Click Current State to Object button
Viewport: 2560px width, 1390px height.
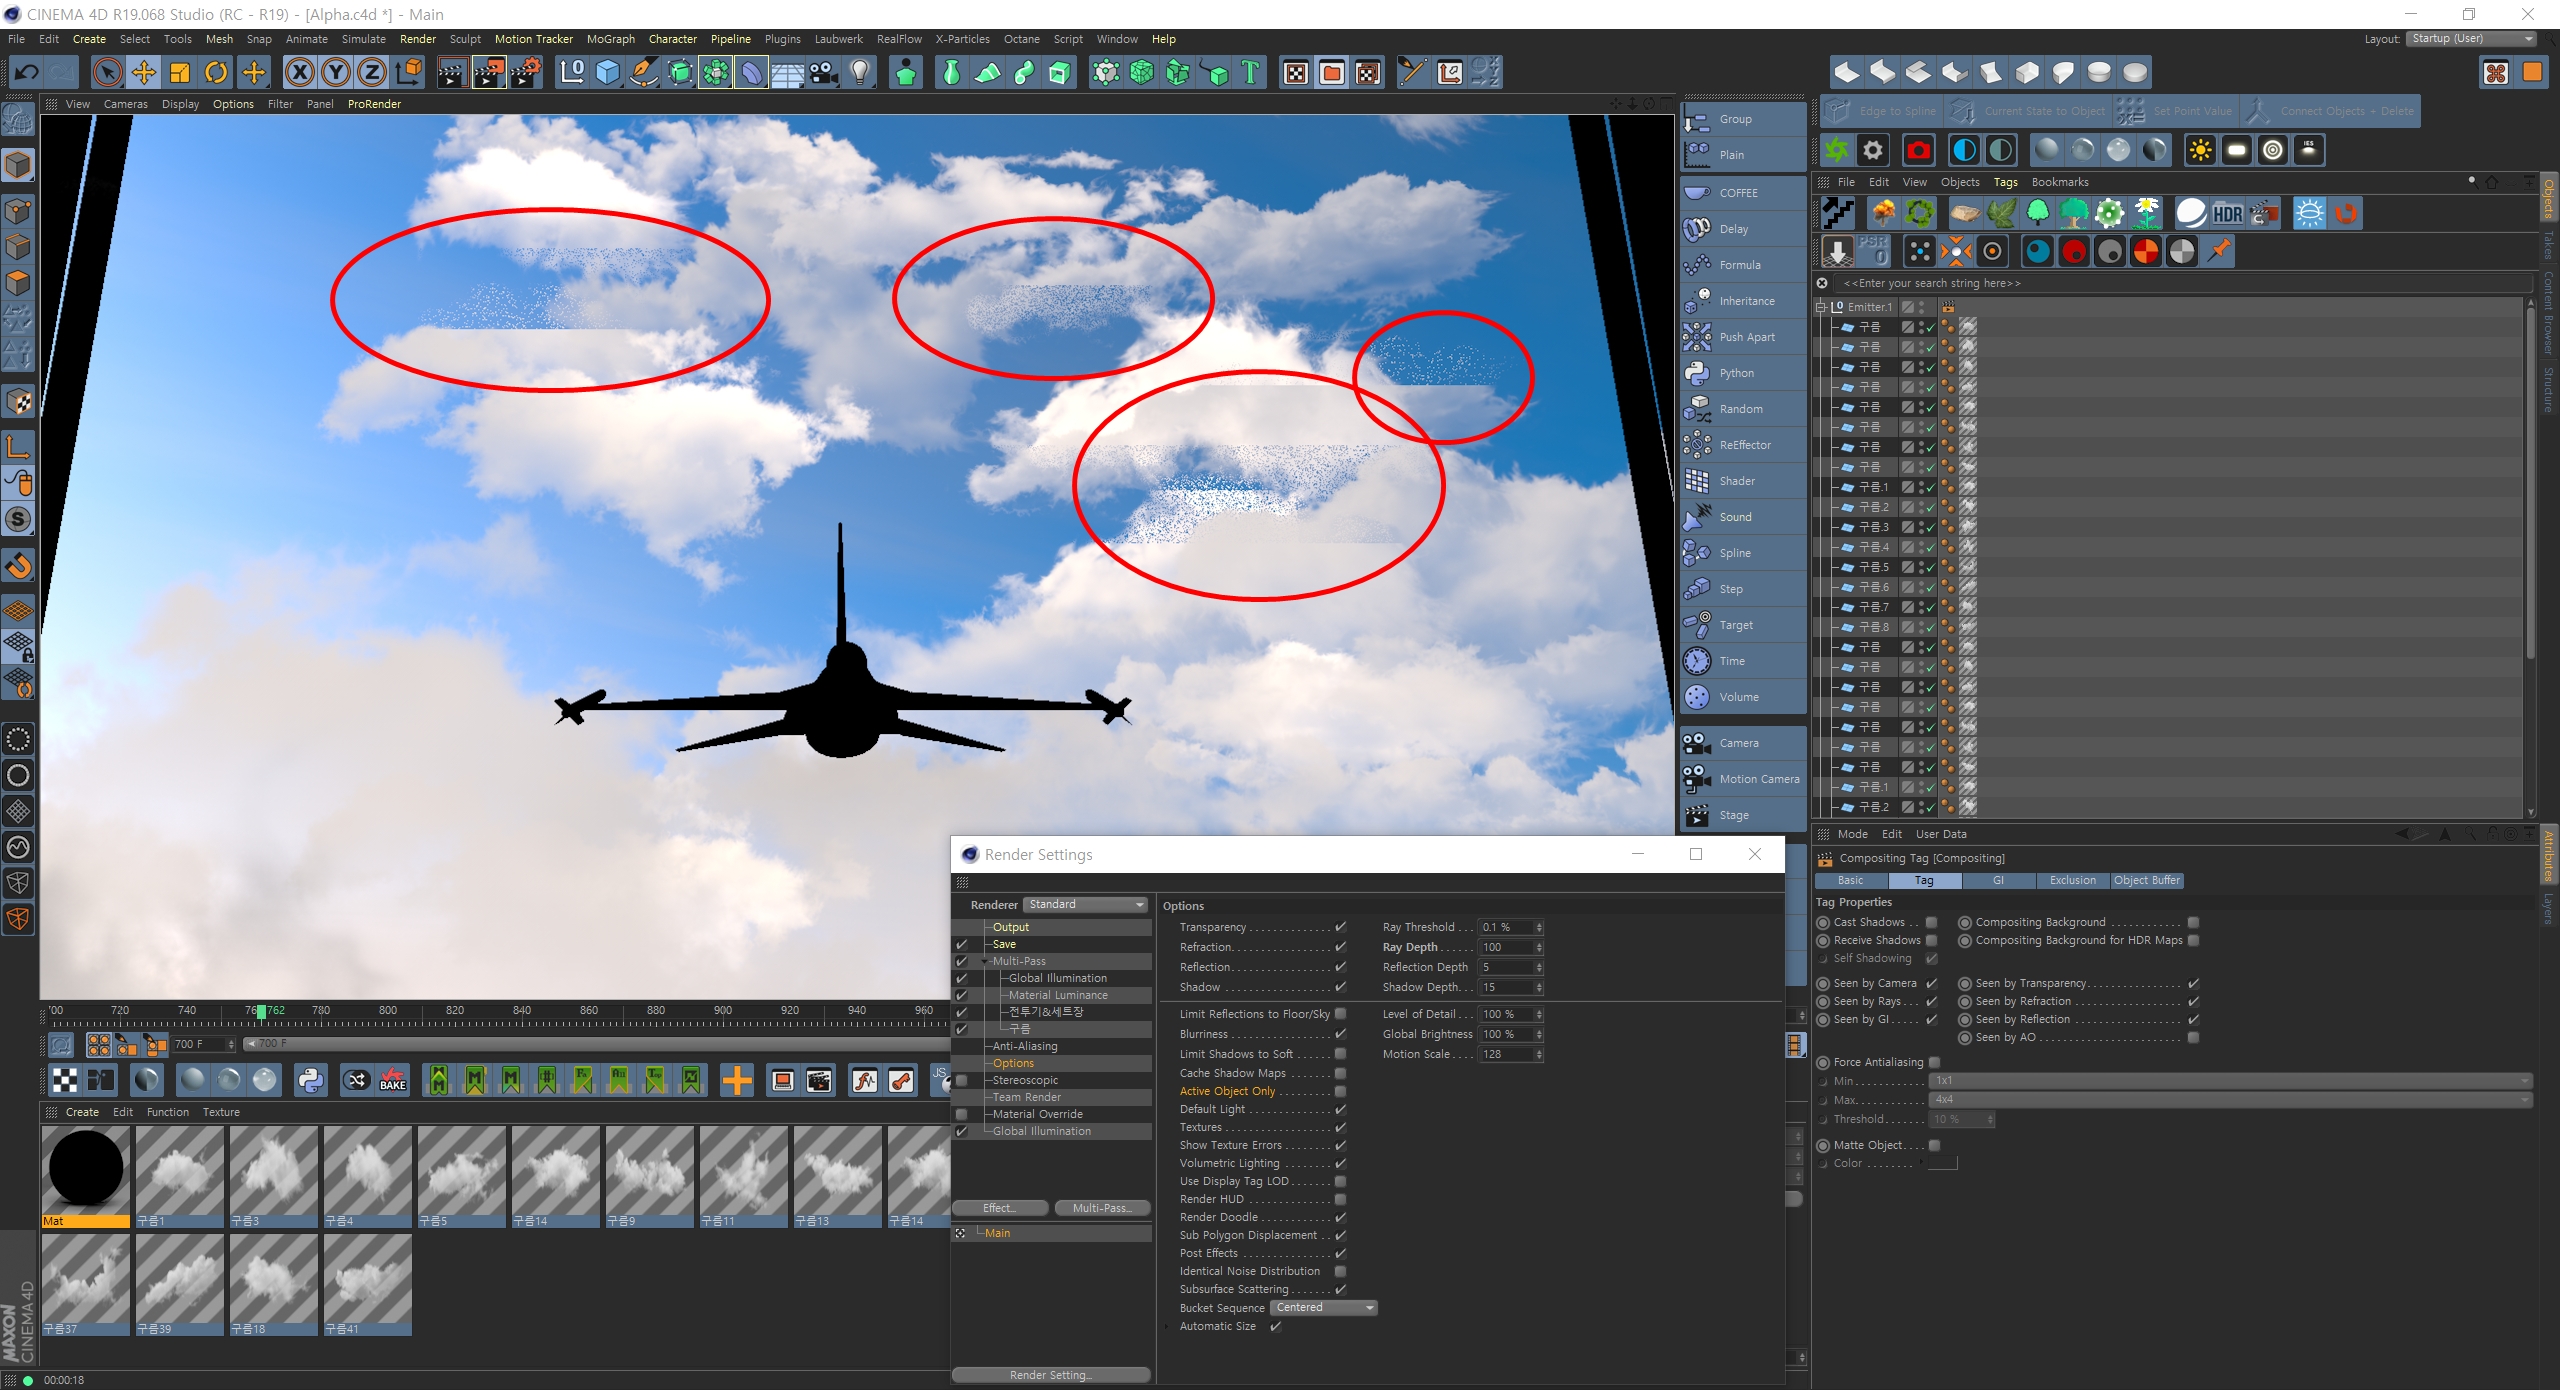[2028, 111]
